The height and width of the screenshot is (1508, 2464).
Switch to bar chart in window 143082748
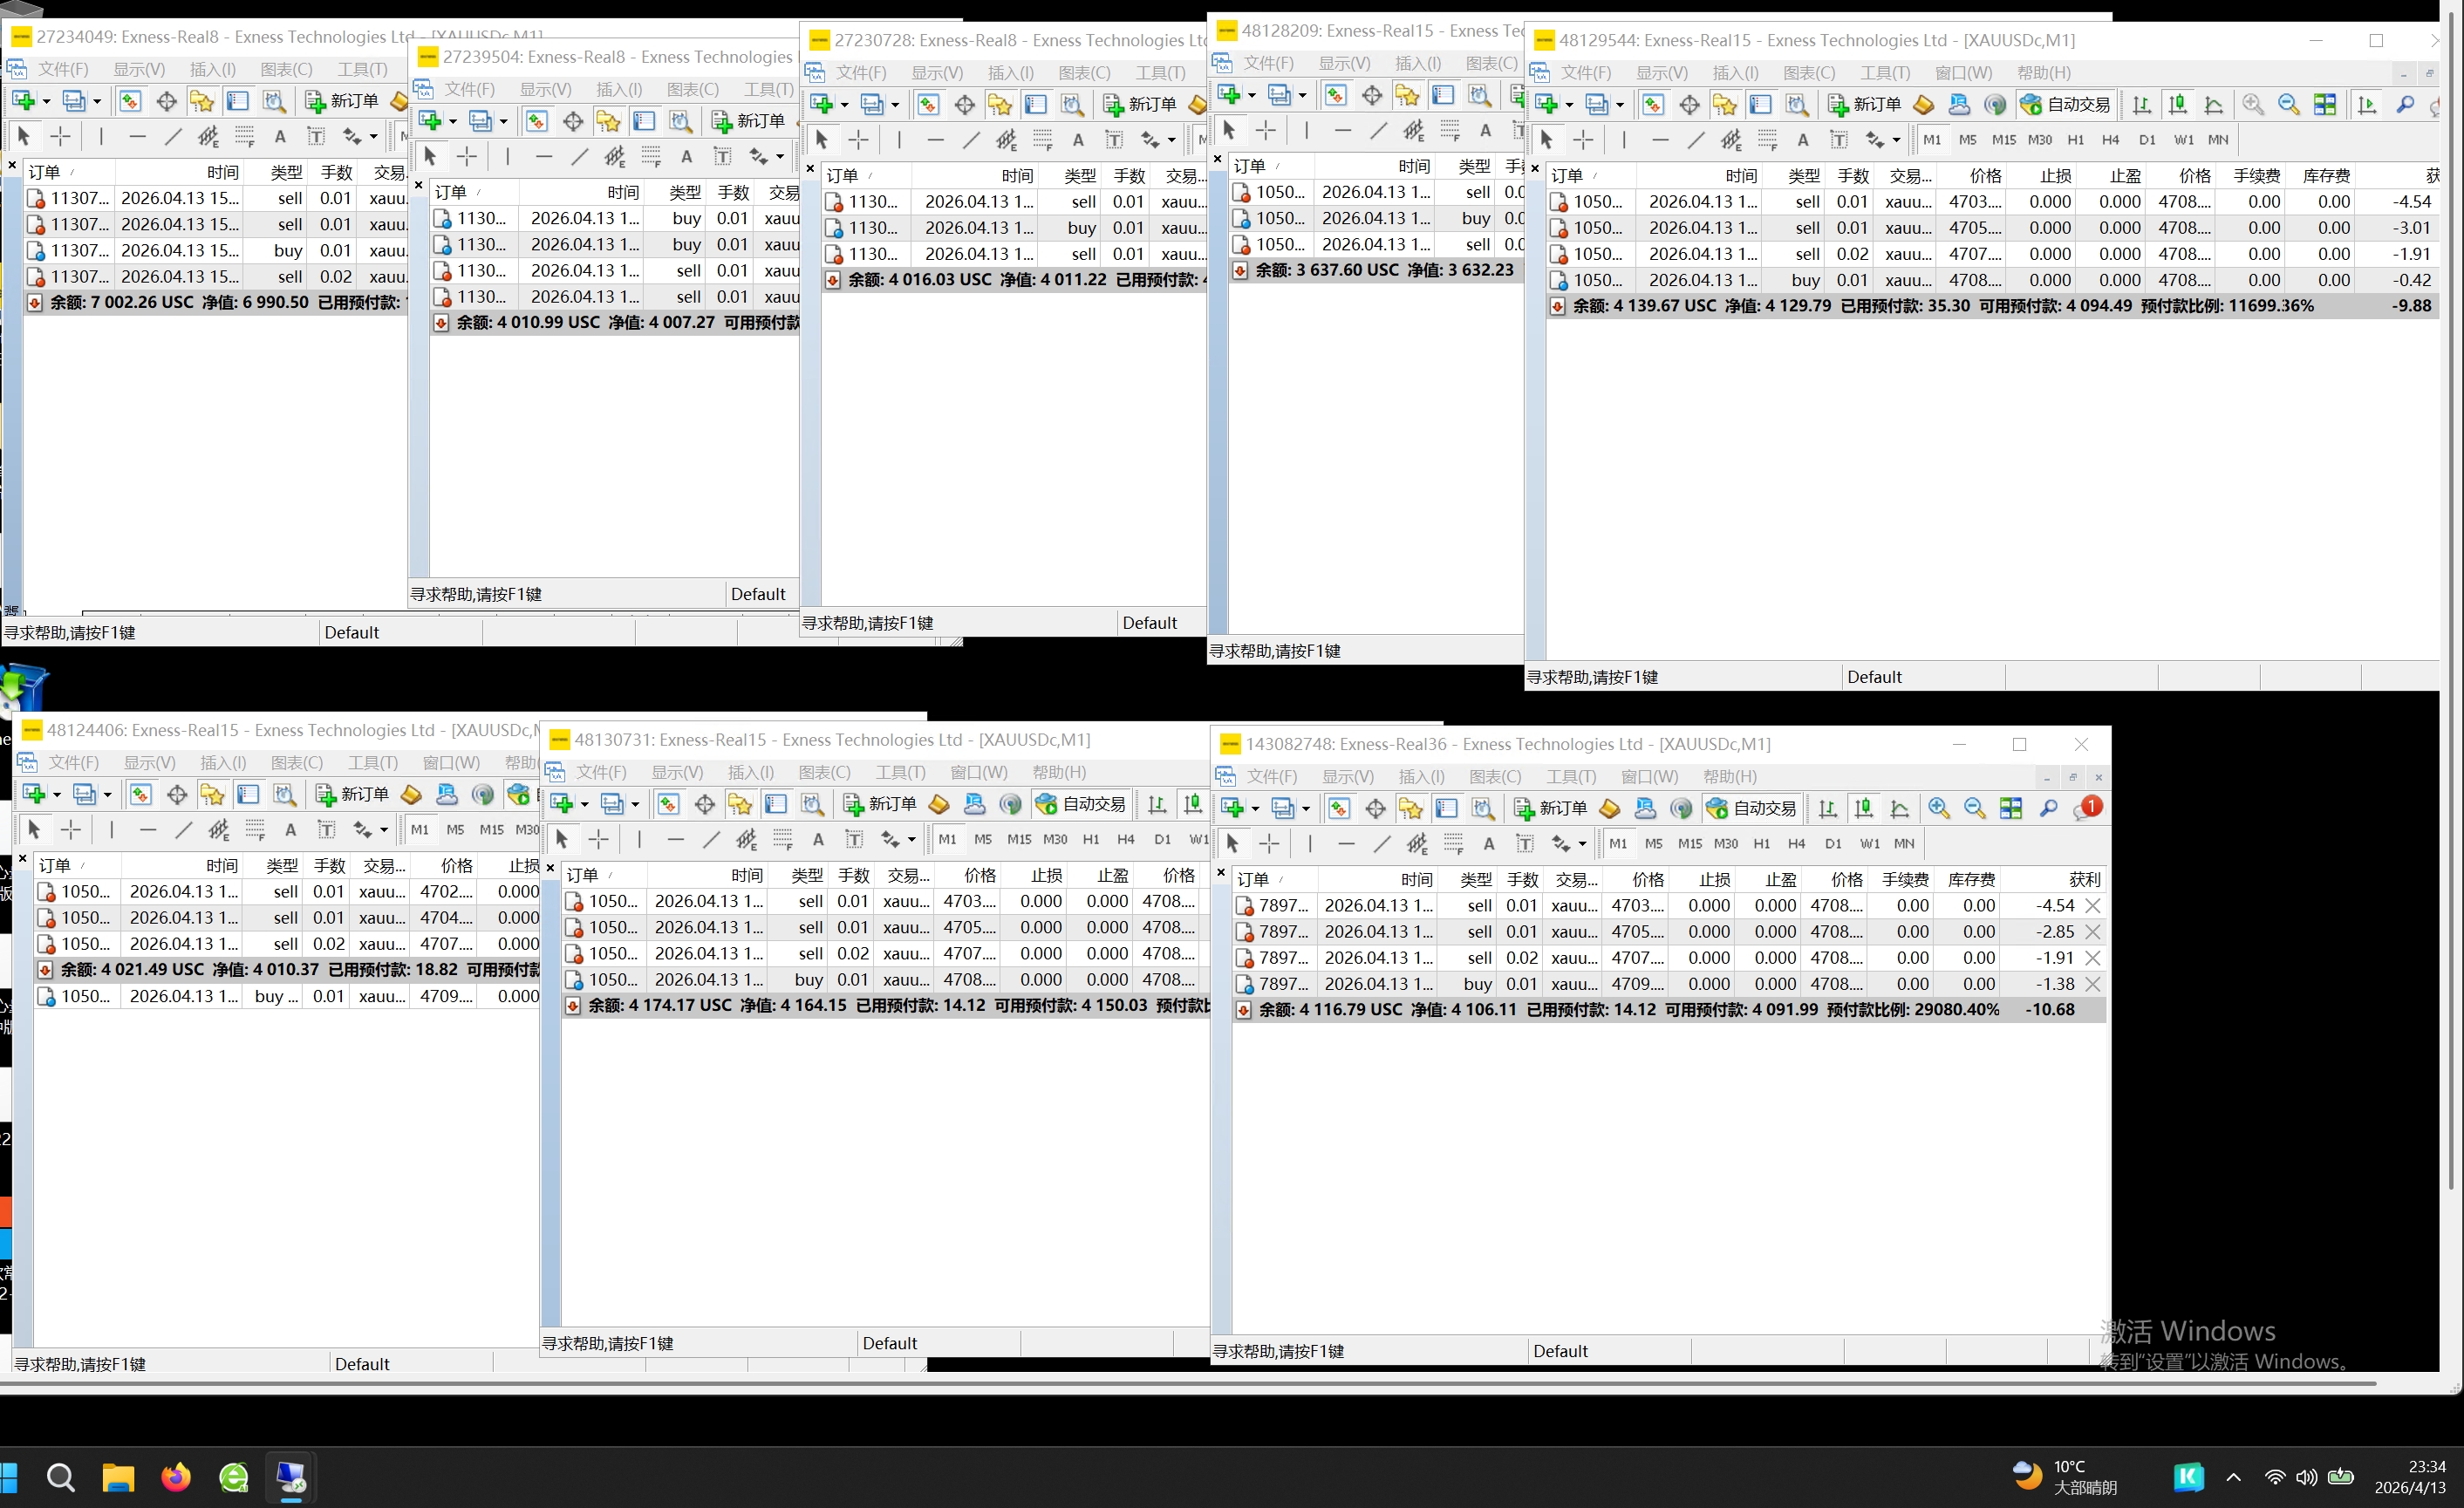tap(1828, 808)
